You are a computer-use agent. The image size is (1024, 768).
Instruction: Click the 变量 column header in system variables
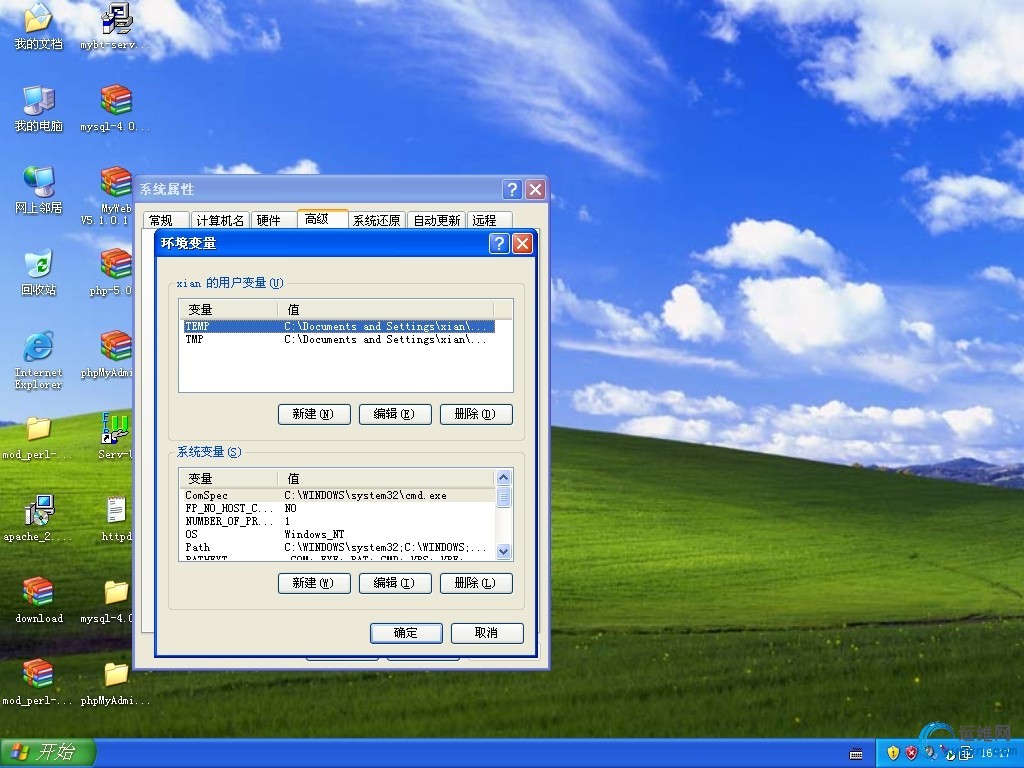(x=229, y=479)
